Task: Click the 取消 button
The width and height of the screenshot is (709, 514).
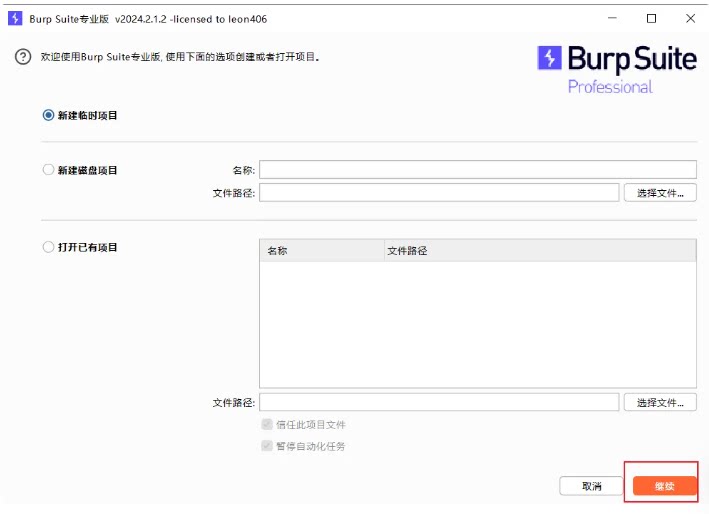Action: pyautogui.click(x=591, y=486)
